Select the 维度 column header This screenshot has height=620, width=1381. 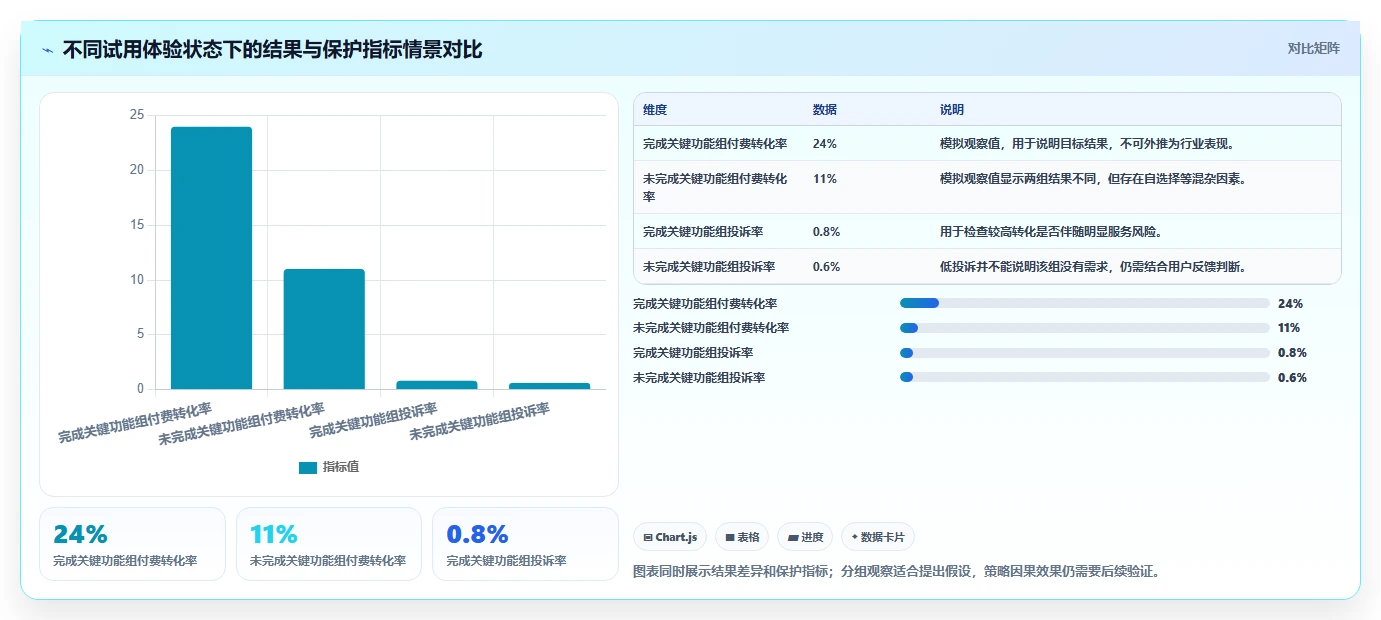[655, 109]
